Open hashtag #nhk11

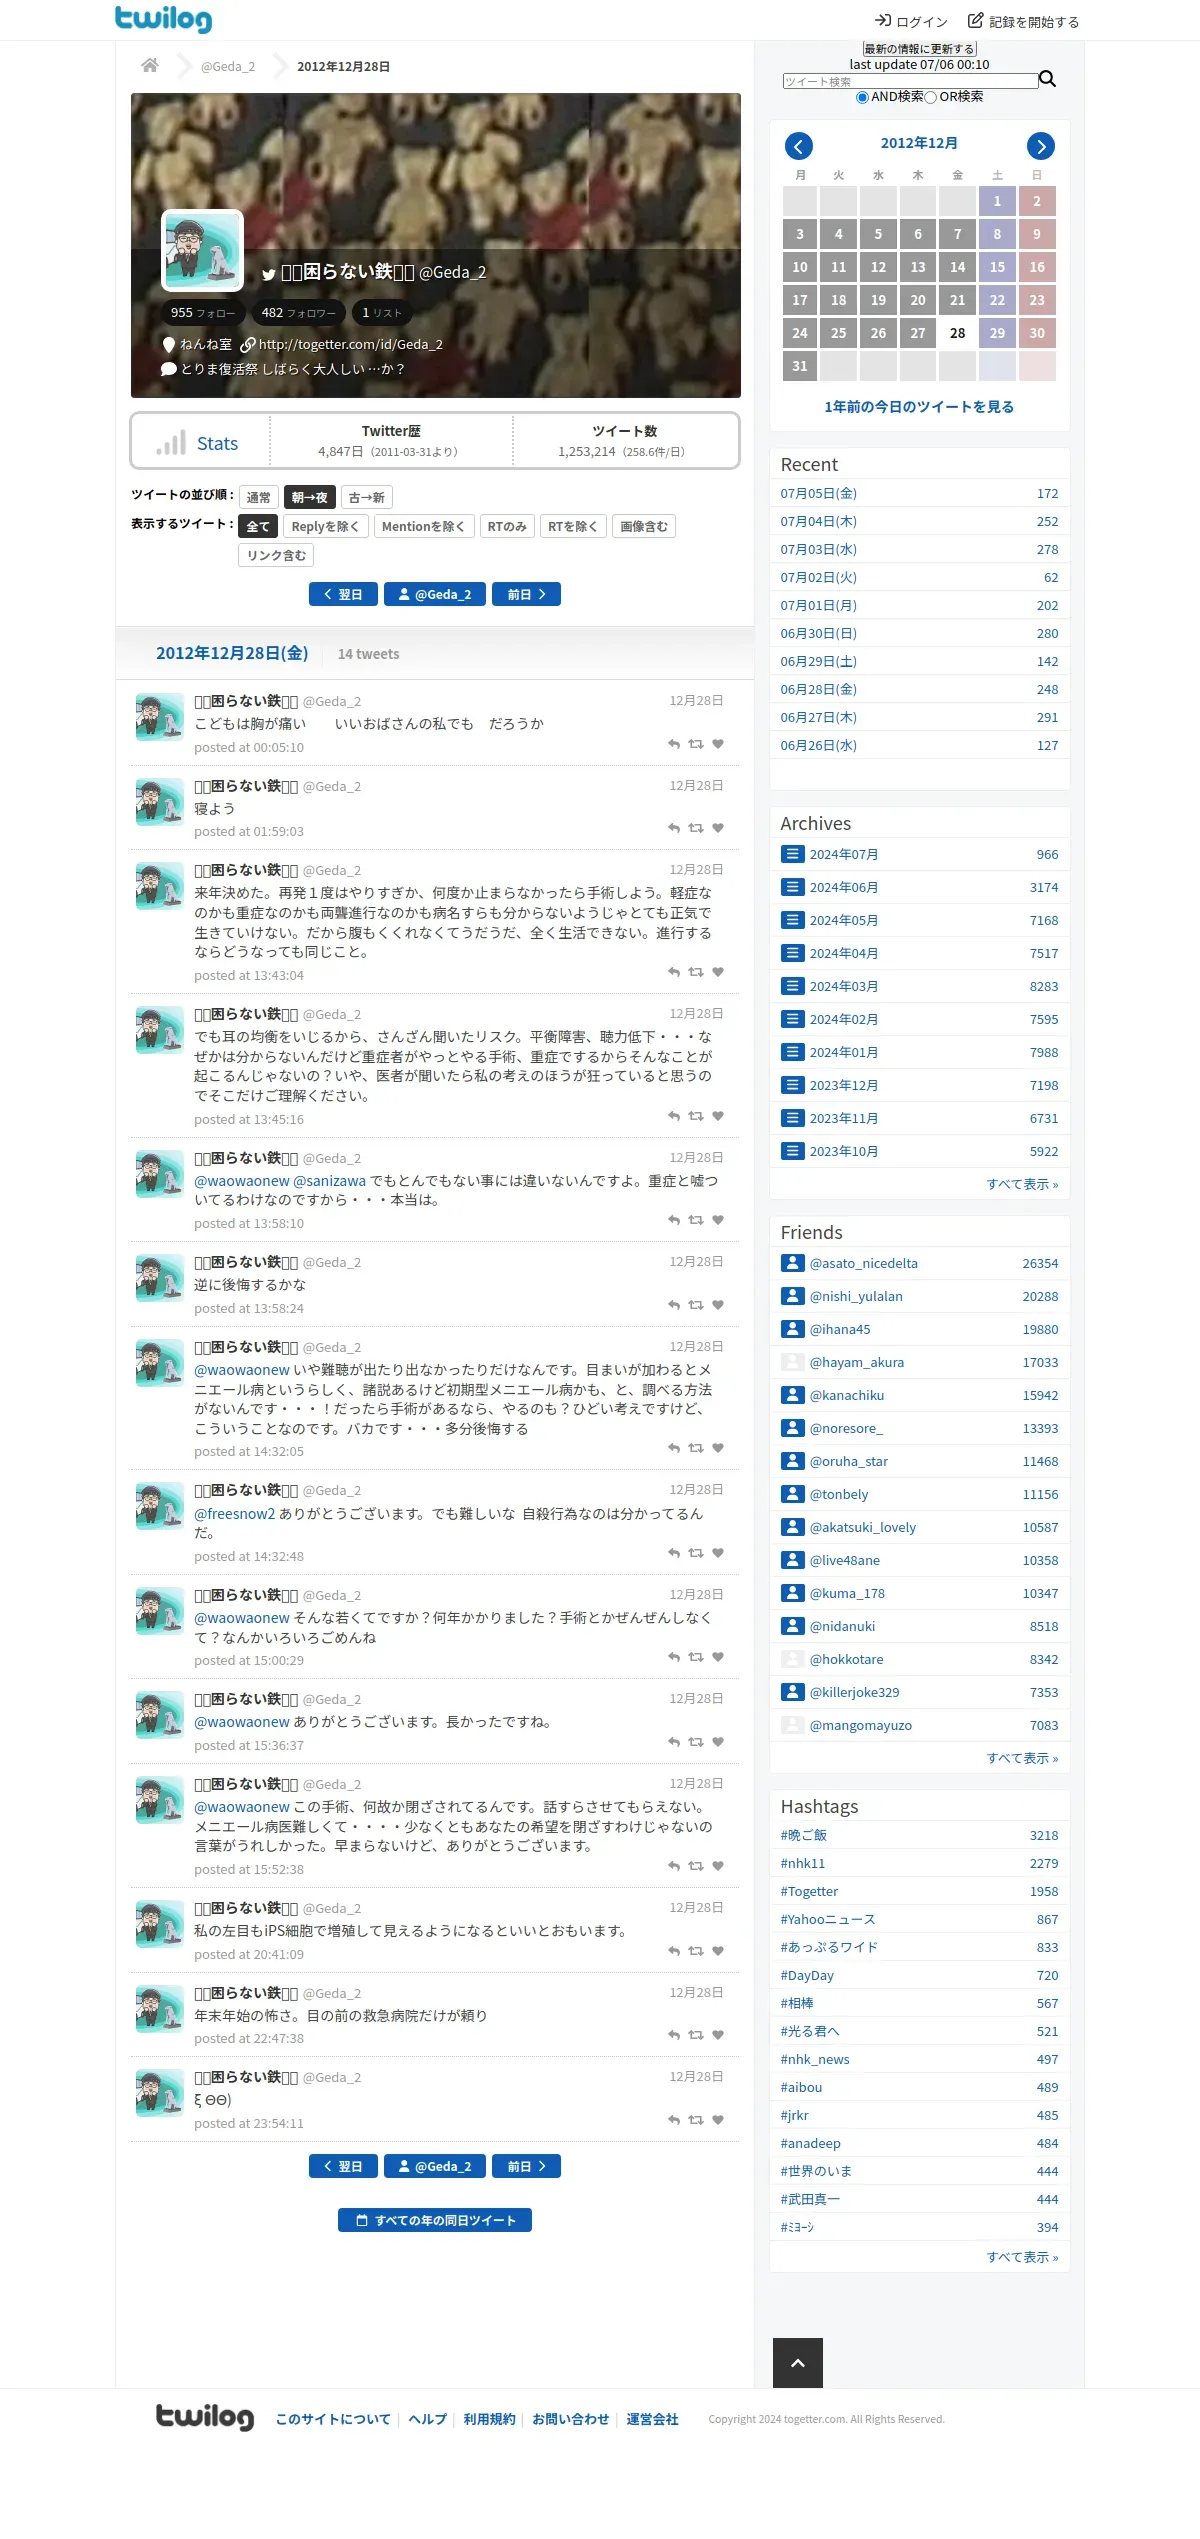(x=803, y=1863)
